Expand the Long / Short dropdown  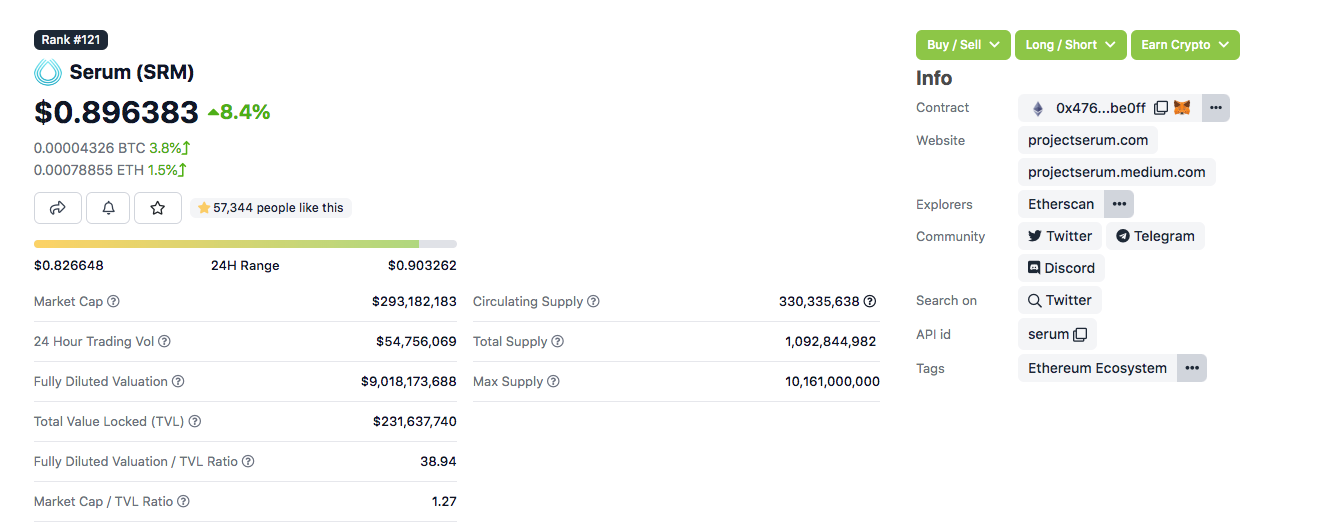1070,45
